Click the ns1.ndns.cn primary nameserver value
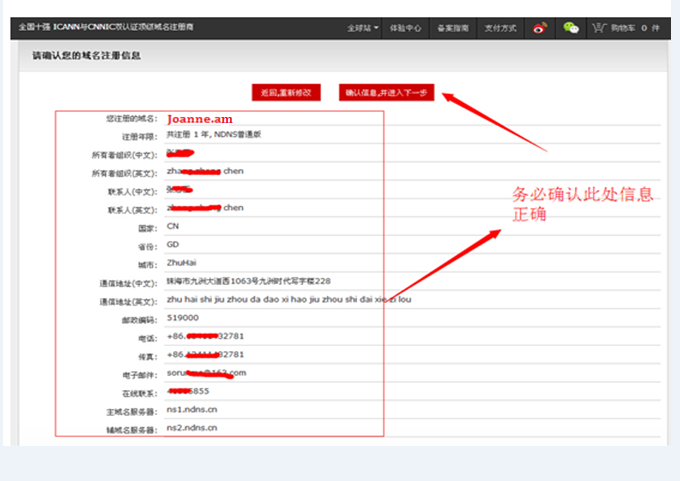The height and width of the screenshot is (481, 680). pyautogui.click(x=191, y=409)
